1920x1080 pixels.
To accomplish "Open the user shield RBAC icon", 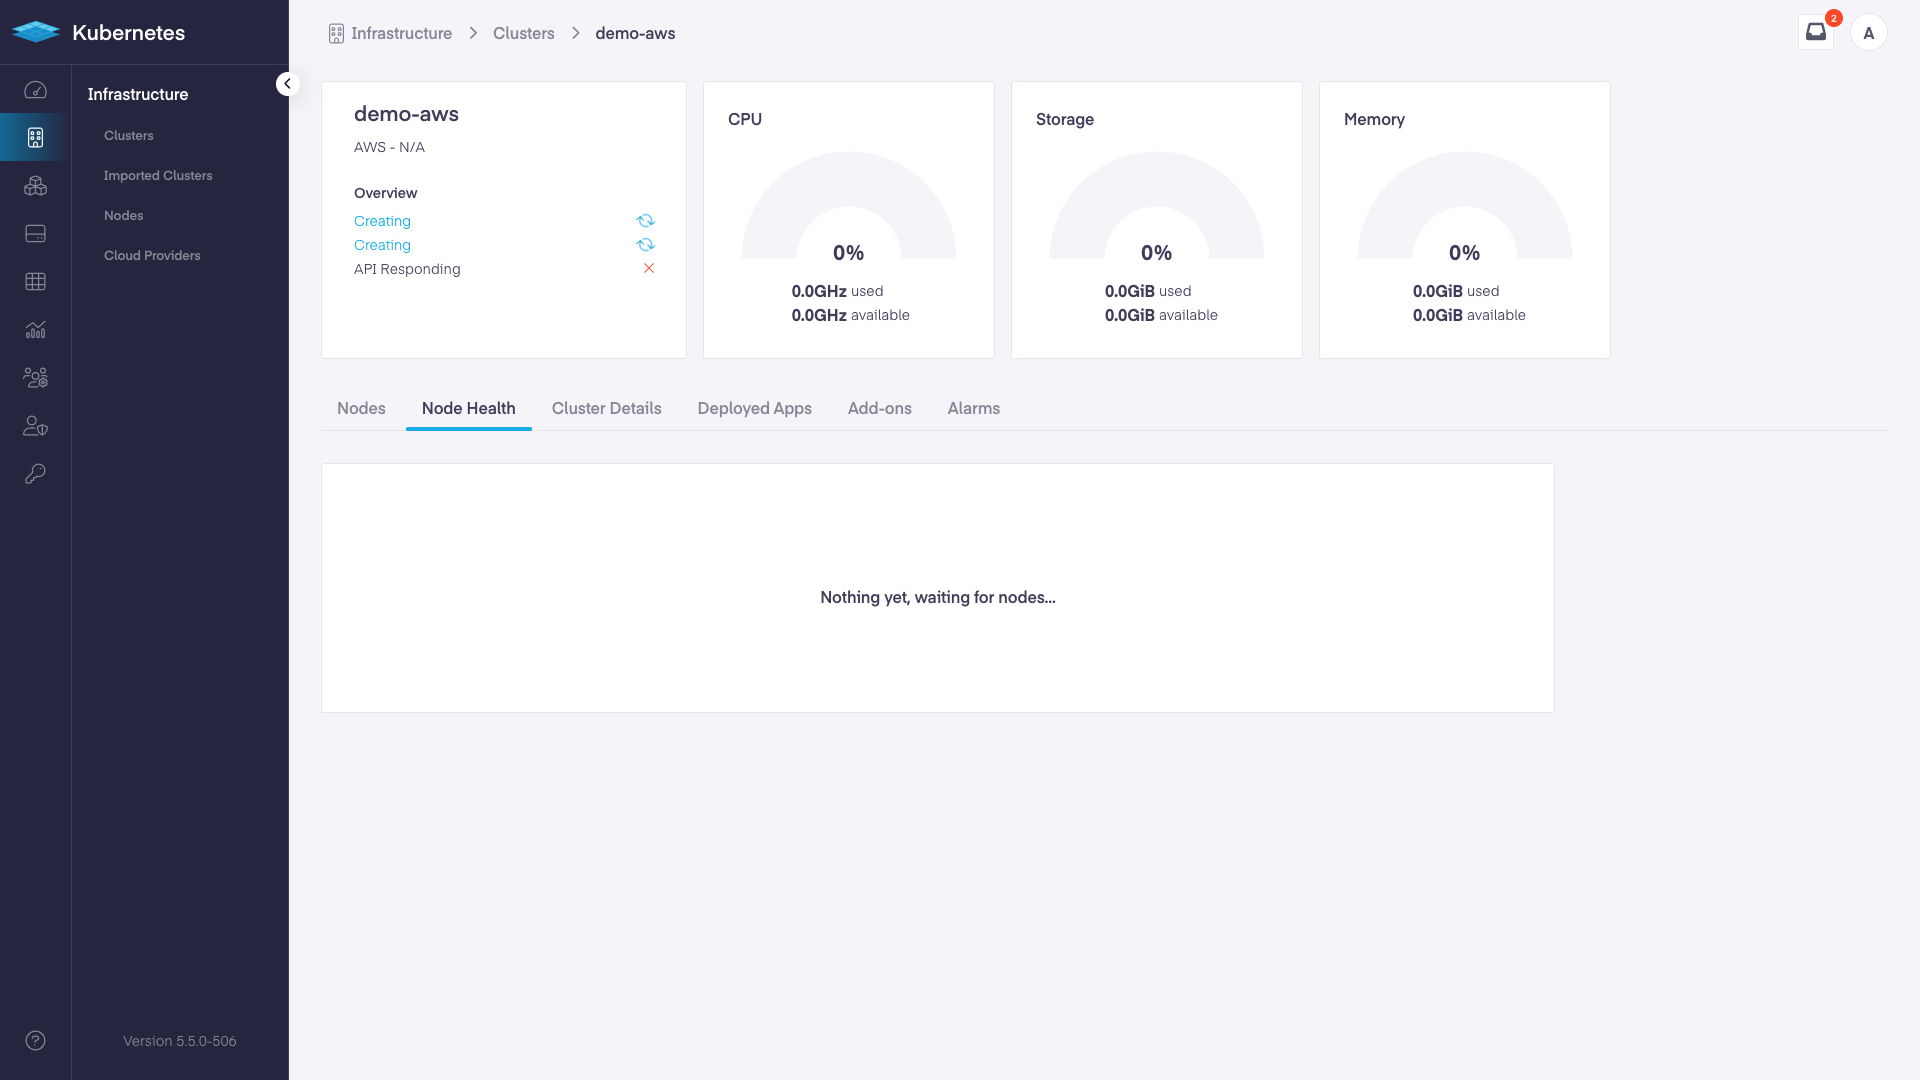I will point(35,426).
